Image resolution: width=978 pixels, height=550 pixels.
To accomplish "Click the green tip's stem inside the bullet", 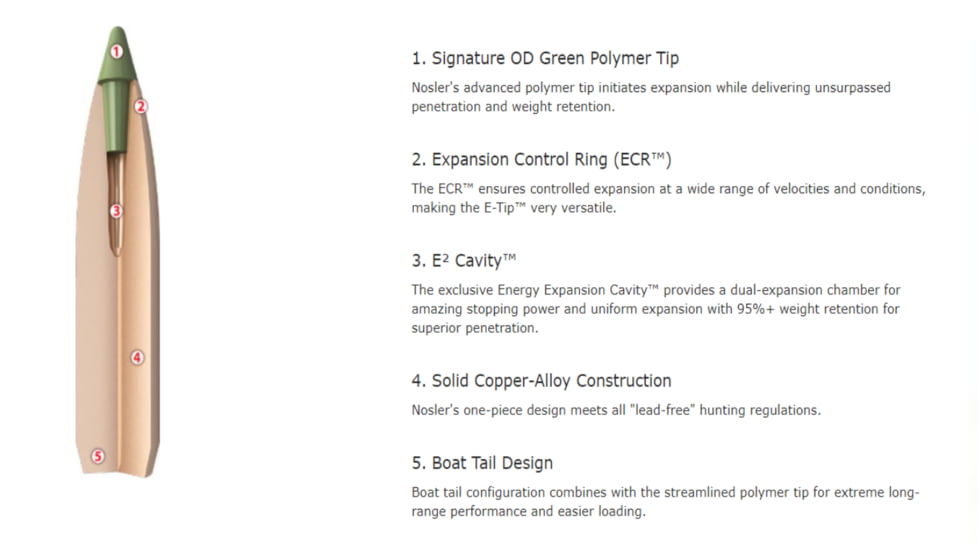I will coord(117,120).
